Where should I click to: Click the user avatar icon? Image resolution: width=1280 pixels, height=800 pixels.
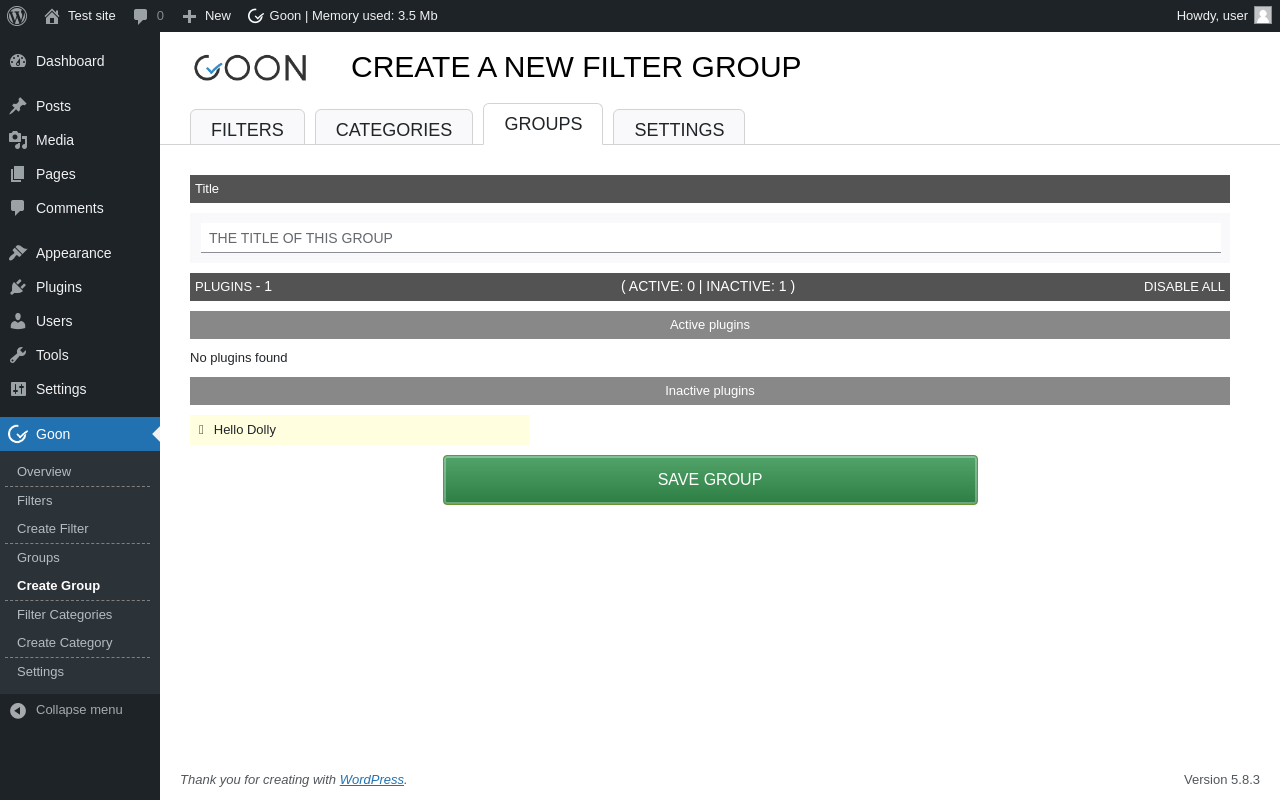point(1263,15)
